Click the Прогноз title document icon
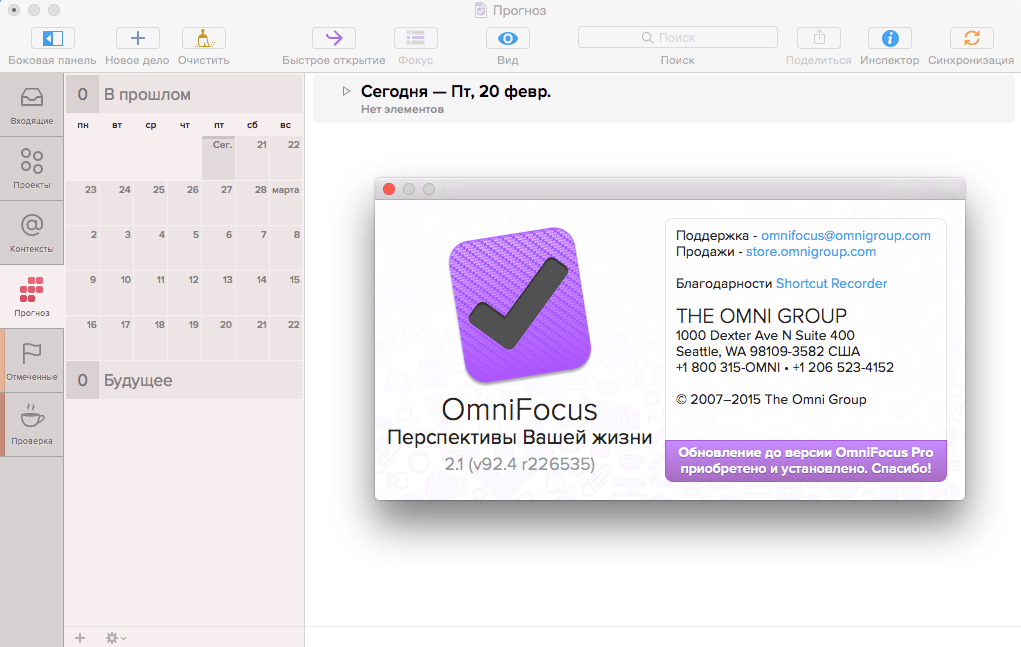 (x=481, y=10)
